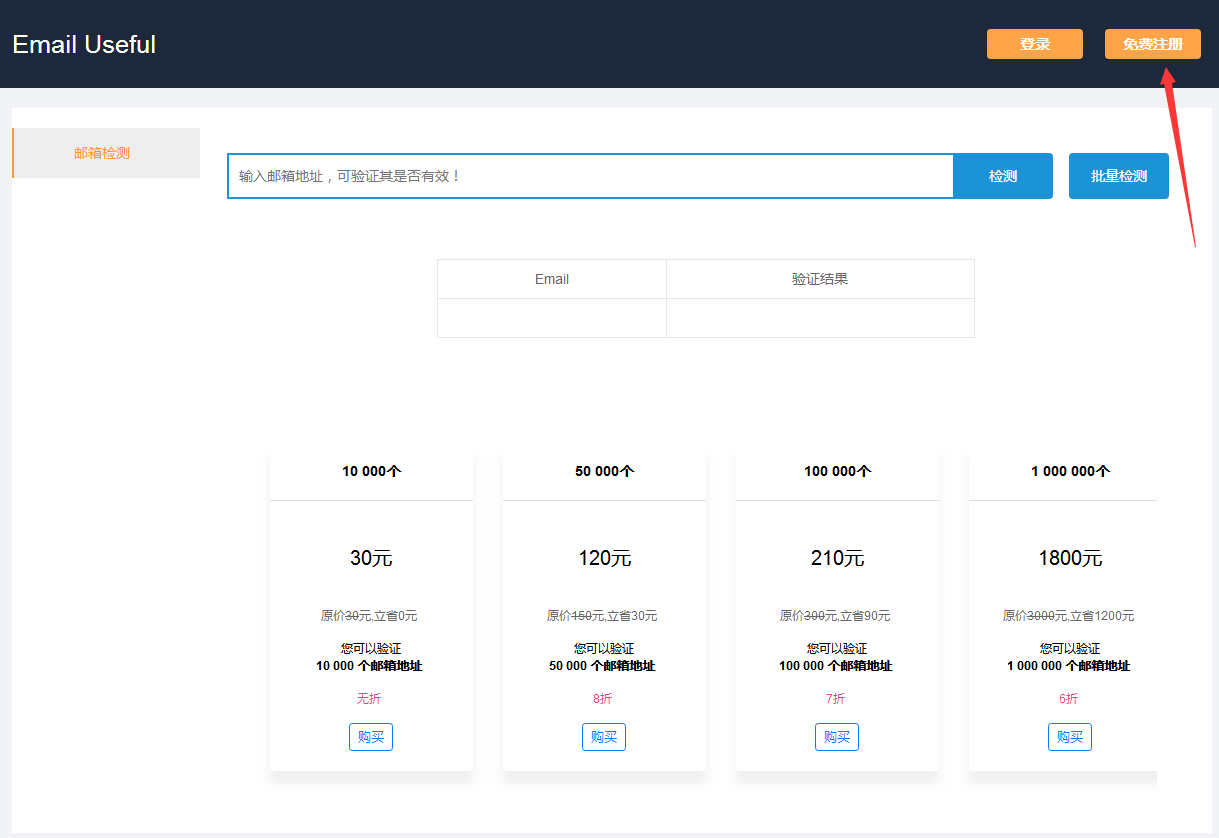Click 购买 under the 50 000个 plan
Viewport: 1219px width, 838px height.
[x=603, y=737]
